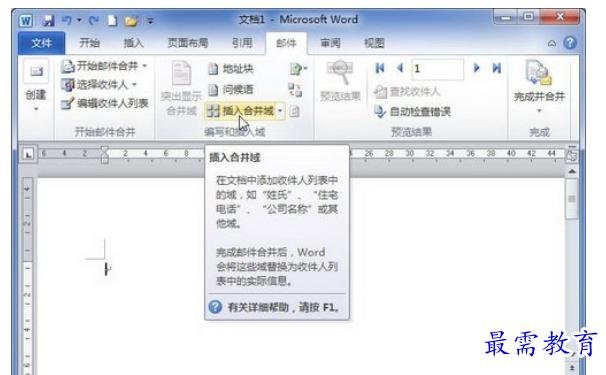Insert 地址块 field

click(x=230, y=69)
